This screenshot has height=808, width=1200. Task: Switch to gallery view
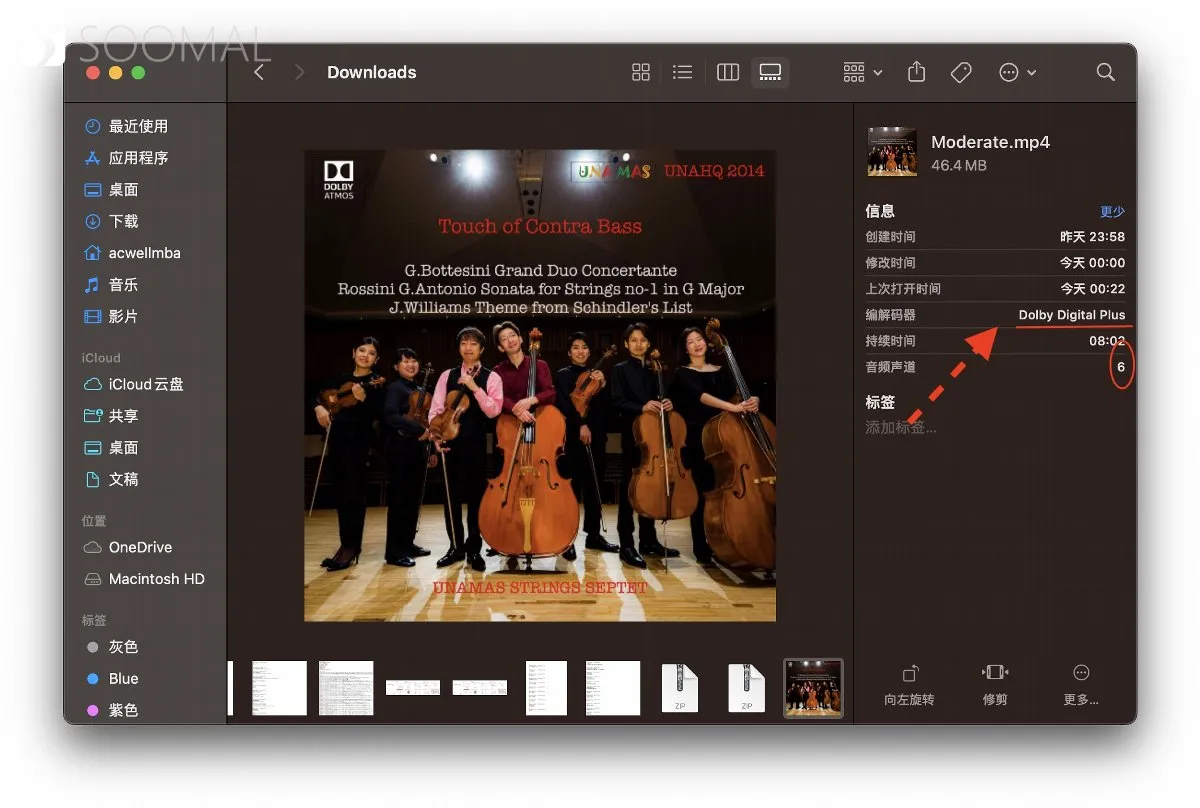coord(770,72)
